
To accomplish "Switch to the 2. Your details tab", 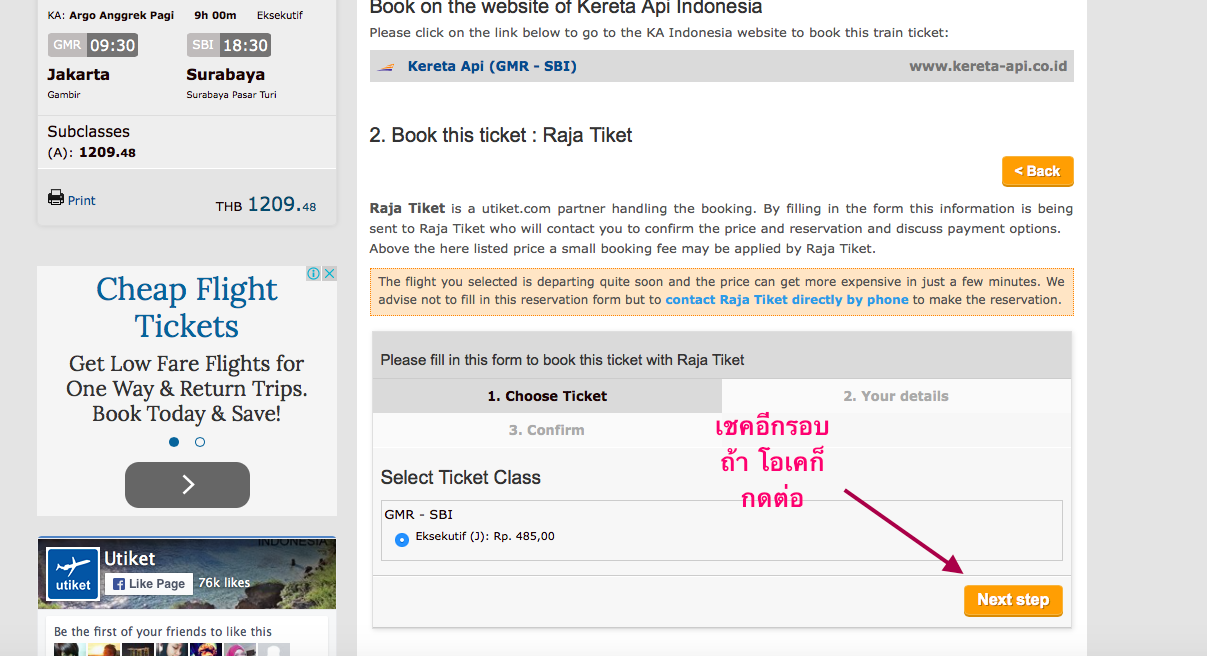I will [x=896, y=396].
